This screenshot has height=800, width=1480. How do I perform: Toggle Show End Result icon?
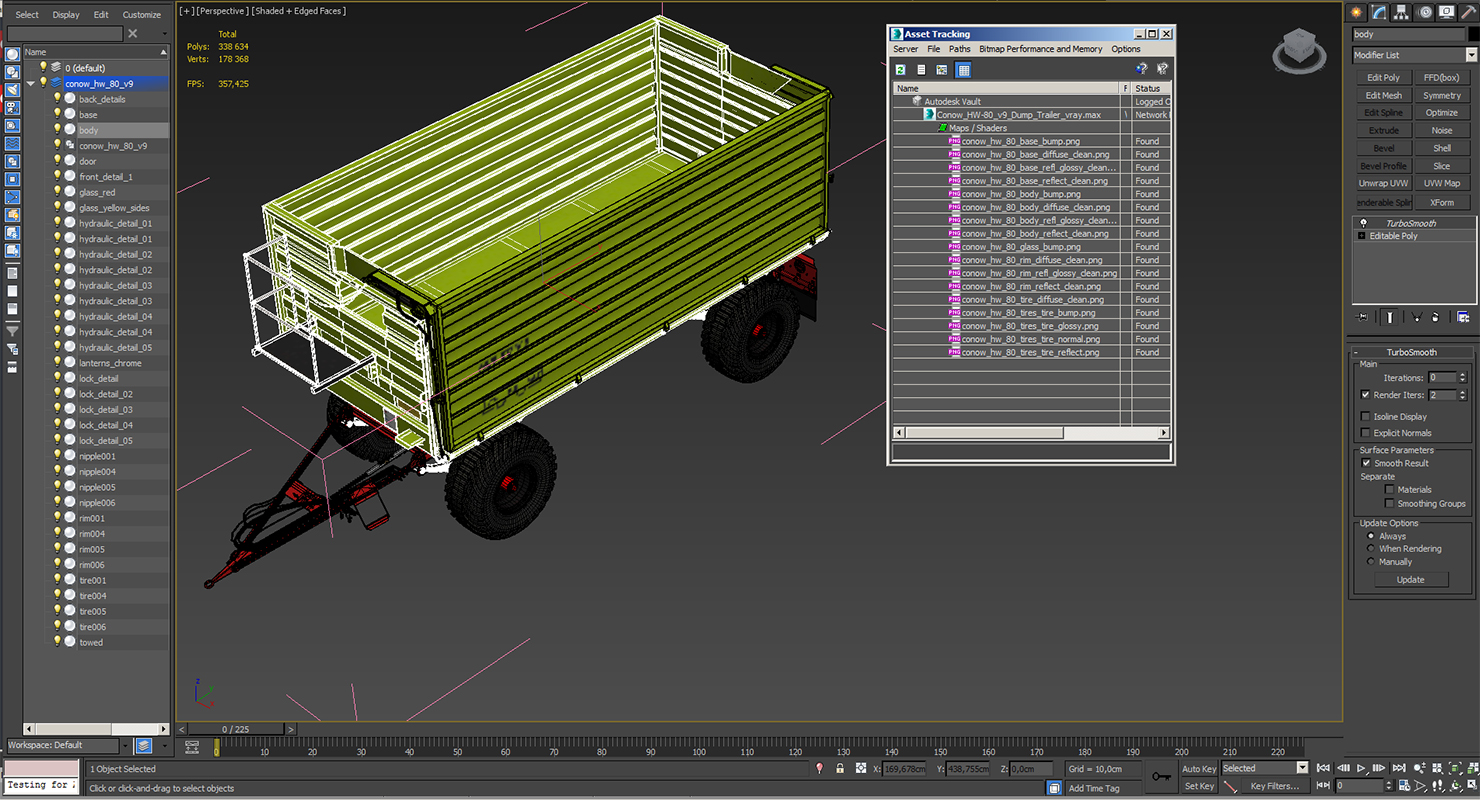point(1390,317)
